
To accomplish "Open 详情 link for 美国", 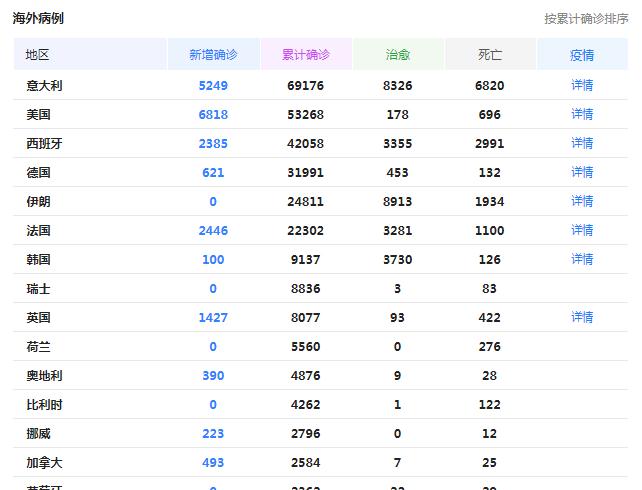I will click(x=582, y=114).
